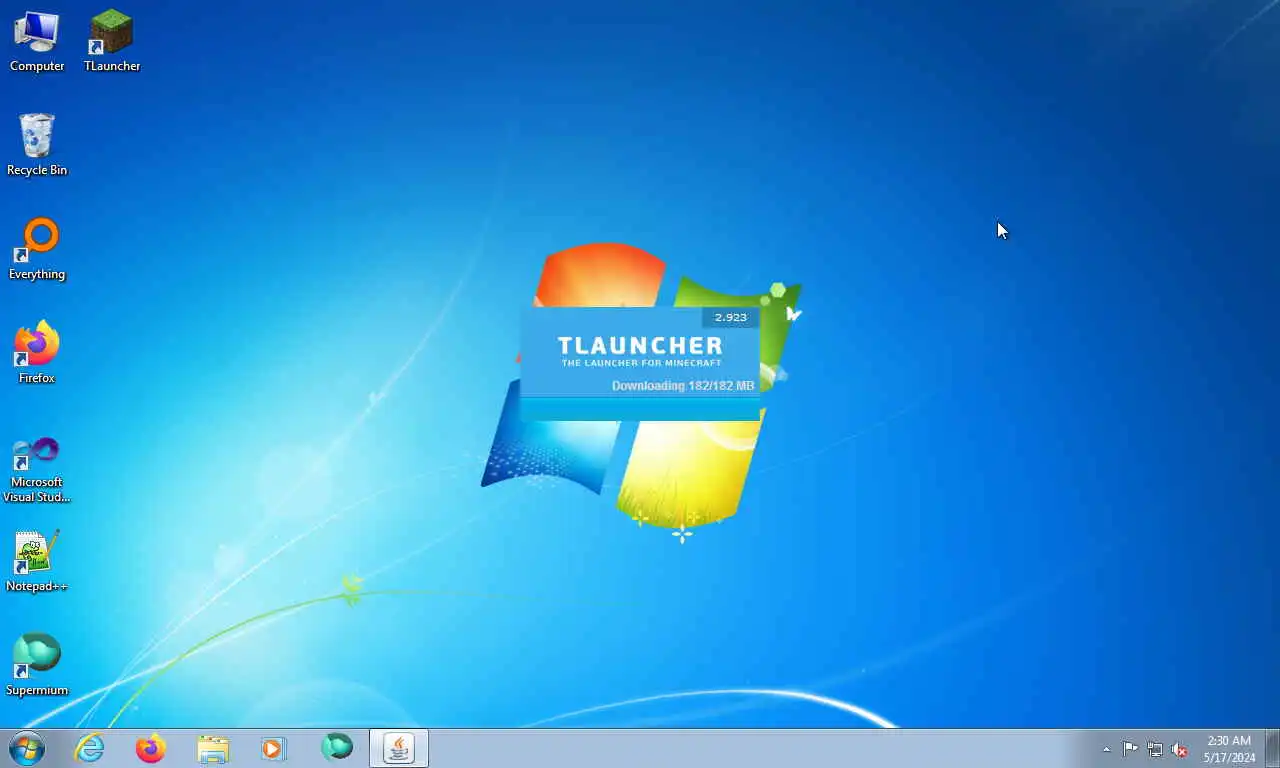Switch to the Java TLauncher taskbar item

point(399,748)
